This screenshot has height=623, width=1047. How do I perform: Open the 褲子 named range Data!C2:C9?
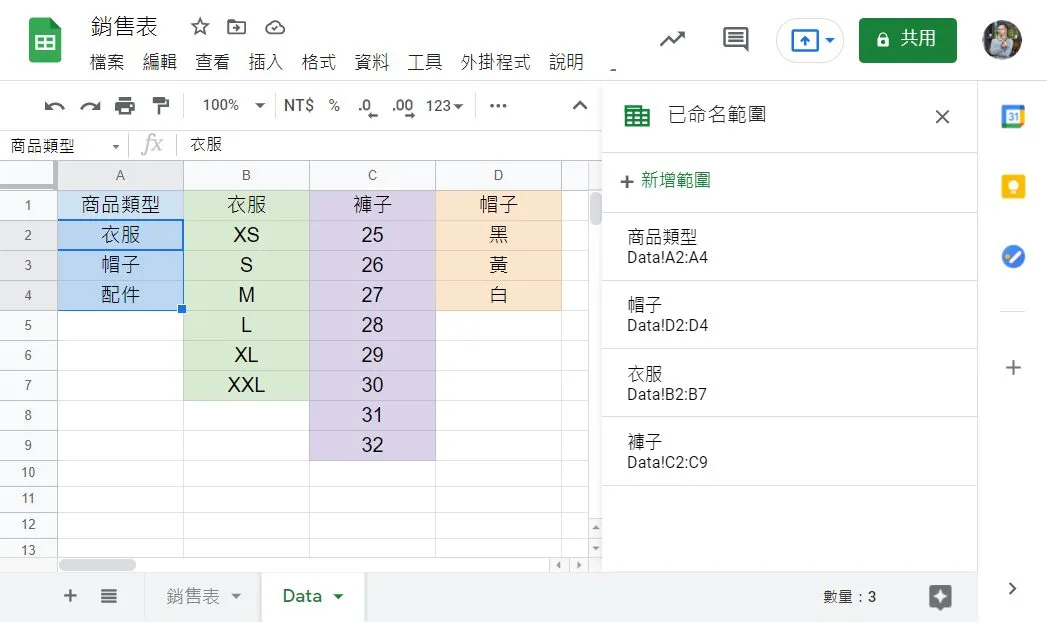tap(789, 451)
